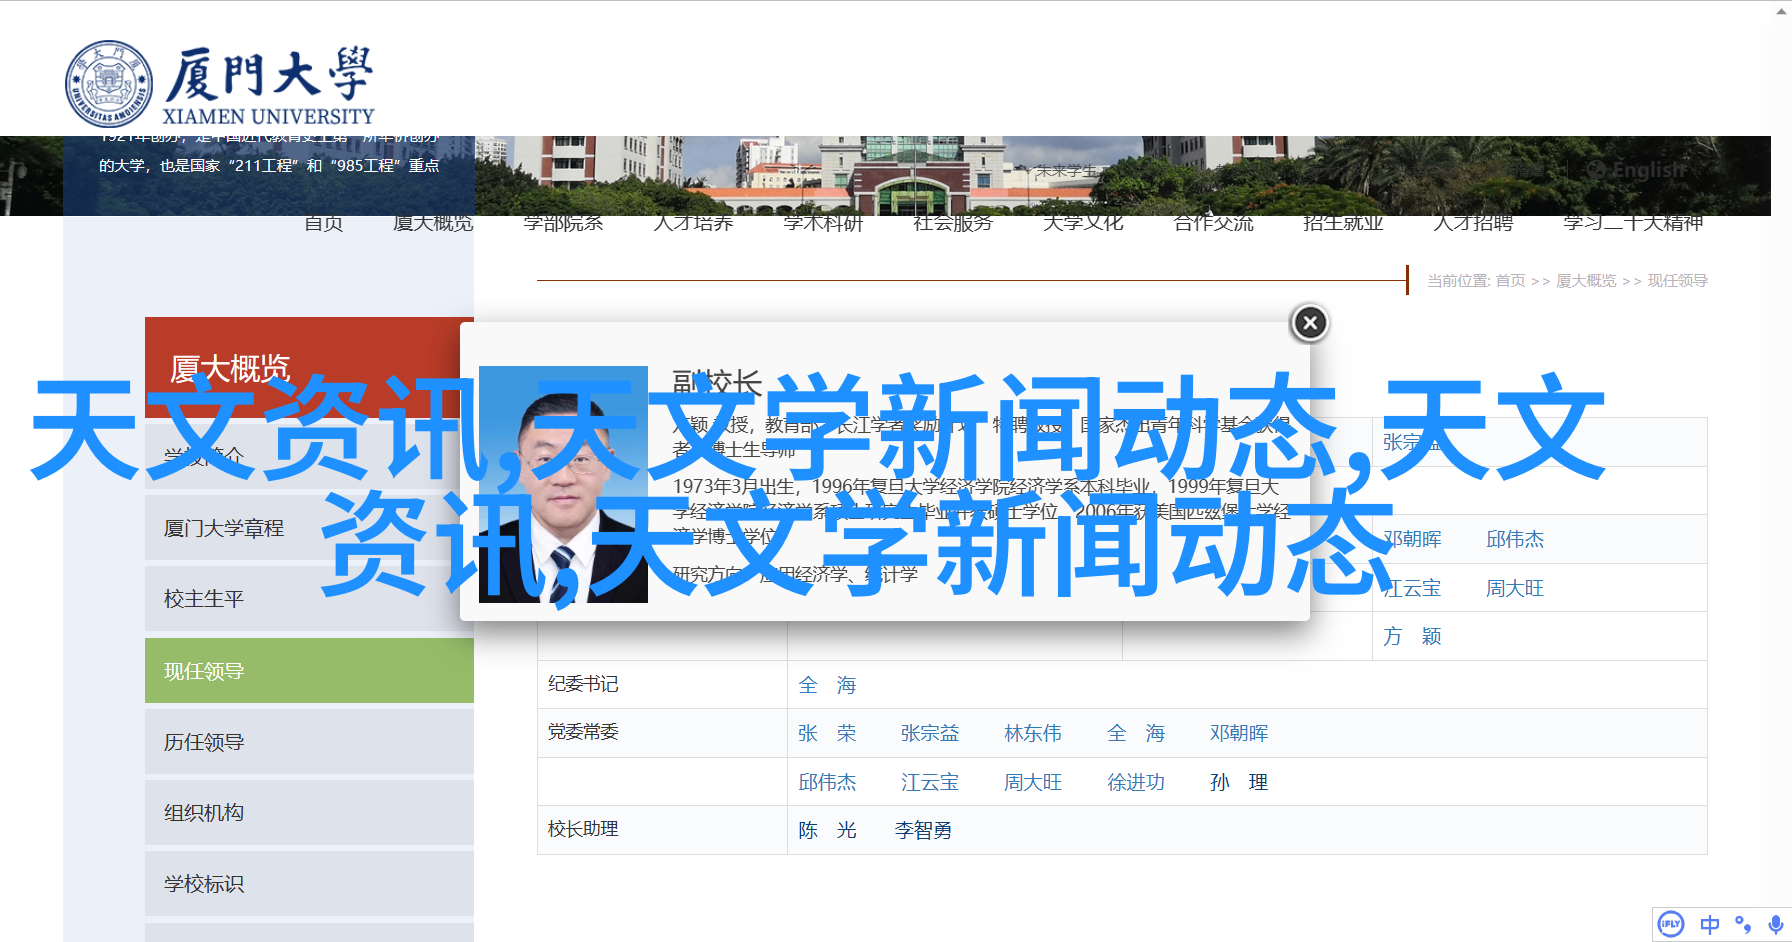Click 厦大概览 in the breadcrumb trail
1792x942 pixels.
[x=1586, y=281]
